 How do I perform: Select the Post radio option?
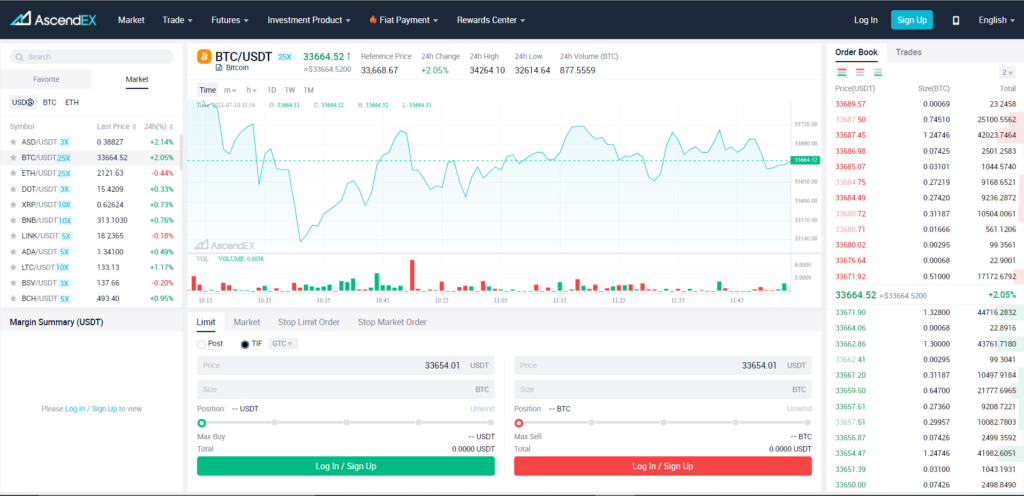pos(201,344)
